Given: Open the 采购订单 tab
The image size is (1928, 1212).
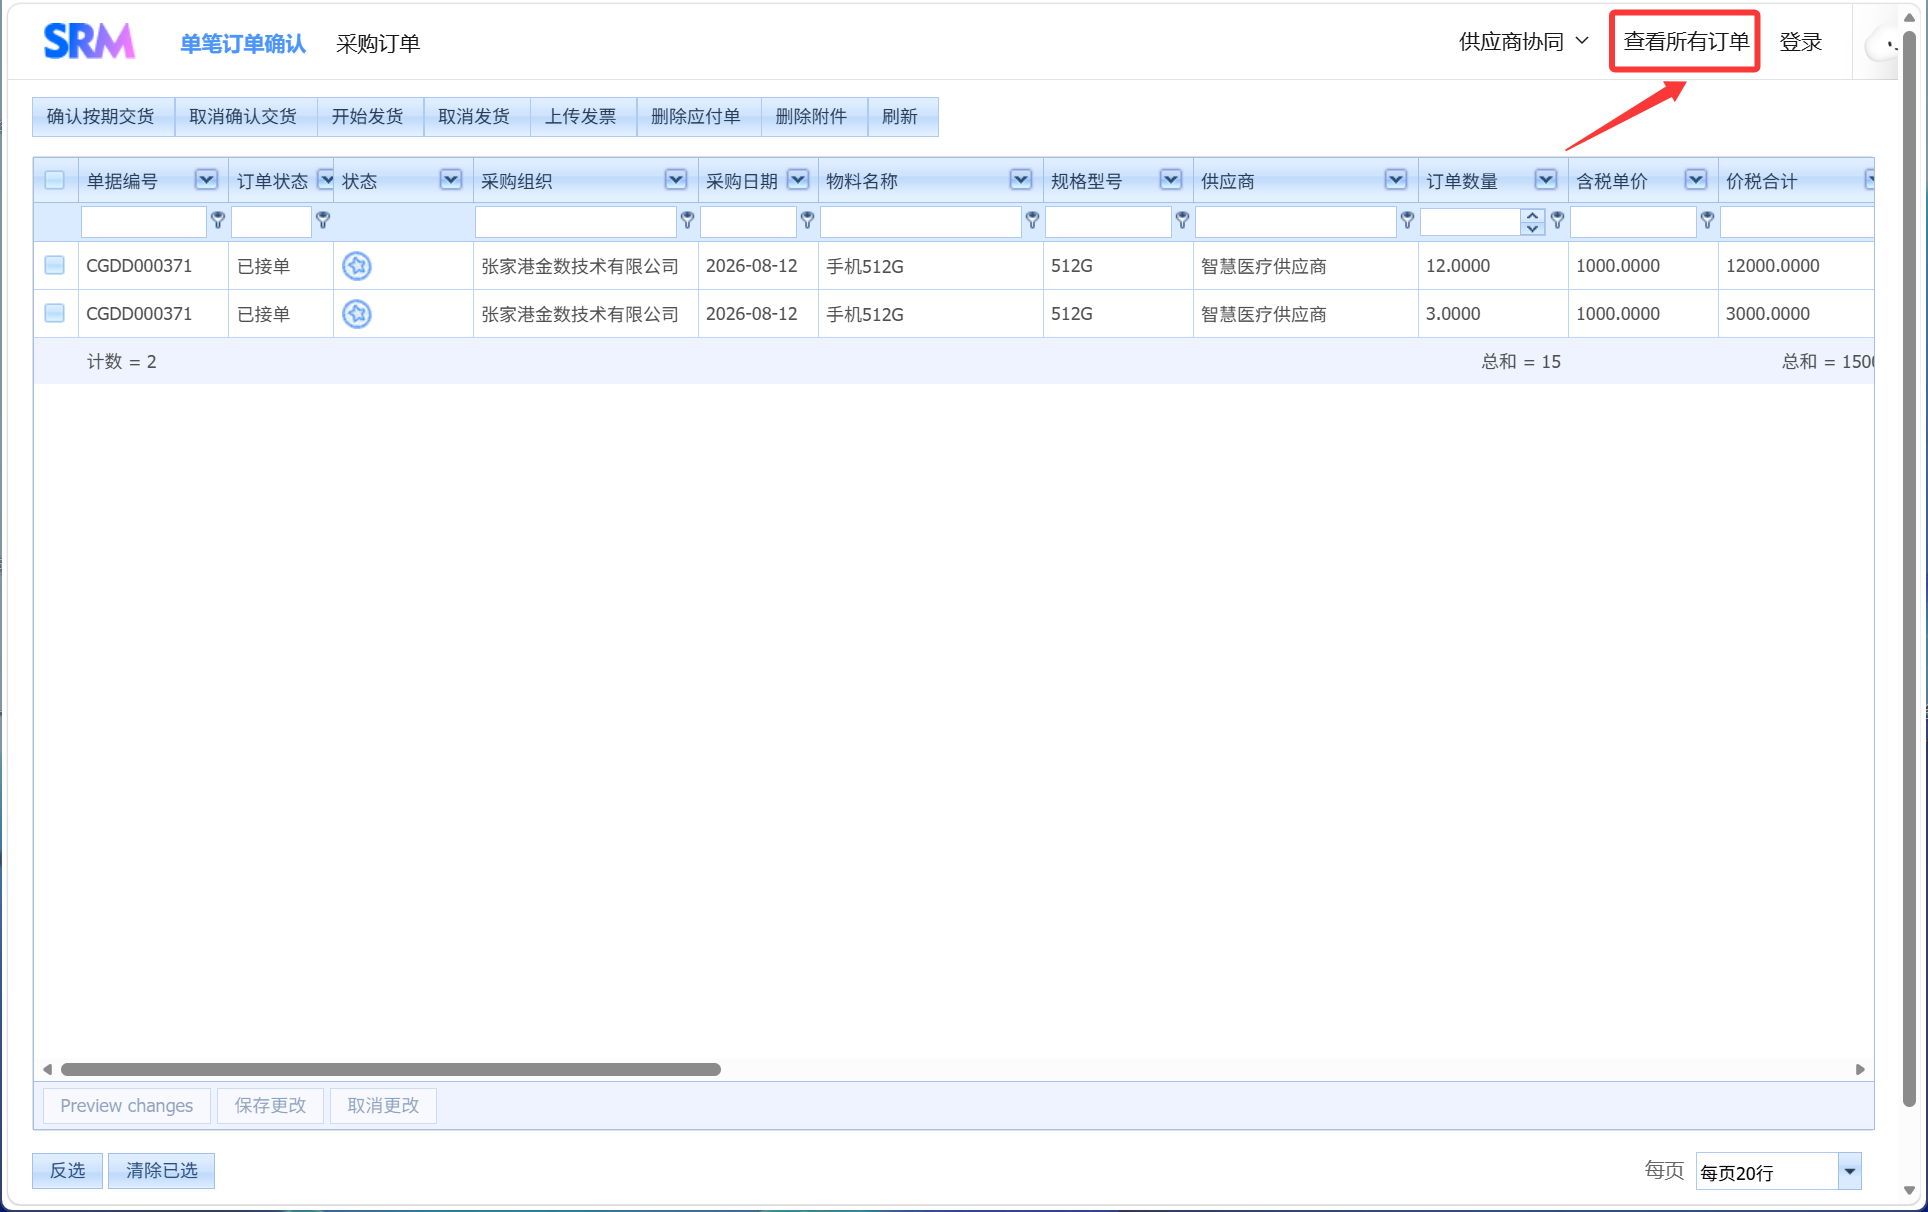Looking at the screenshot, I should click(378, 44).
